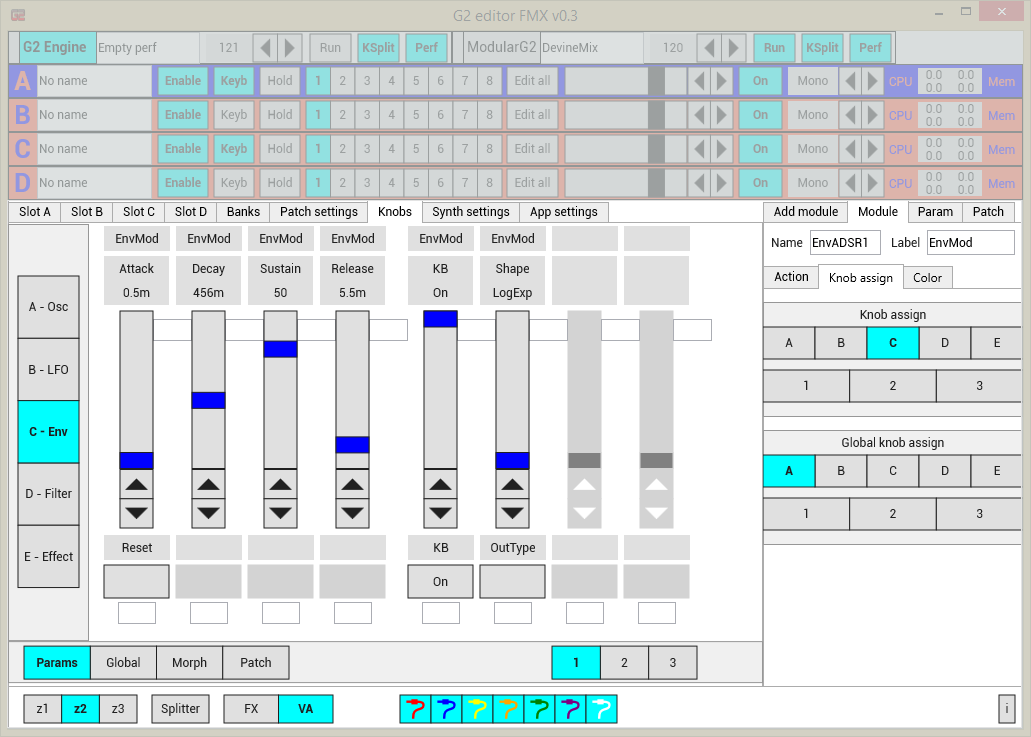This screenshot has width=1031, height=737.
Task: Toggle Enable for slot B
Action: pos(183,115)
